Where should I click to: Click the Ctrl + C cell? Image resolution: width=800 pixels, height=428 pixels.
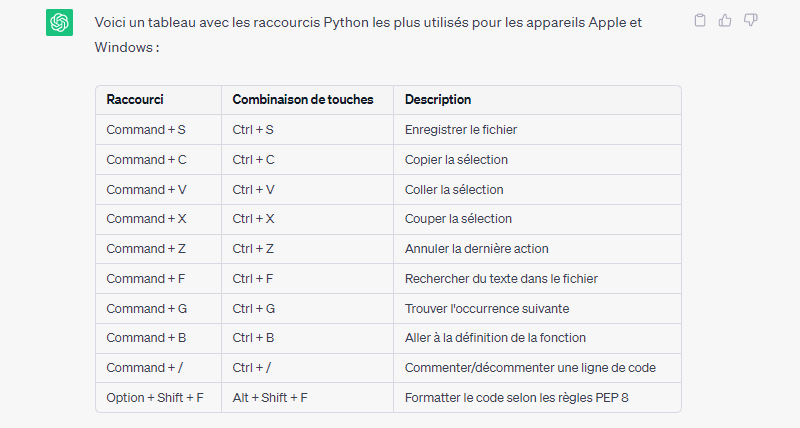point(253,160)
